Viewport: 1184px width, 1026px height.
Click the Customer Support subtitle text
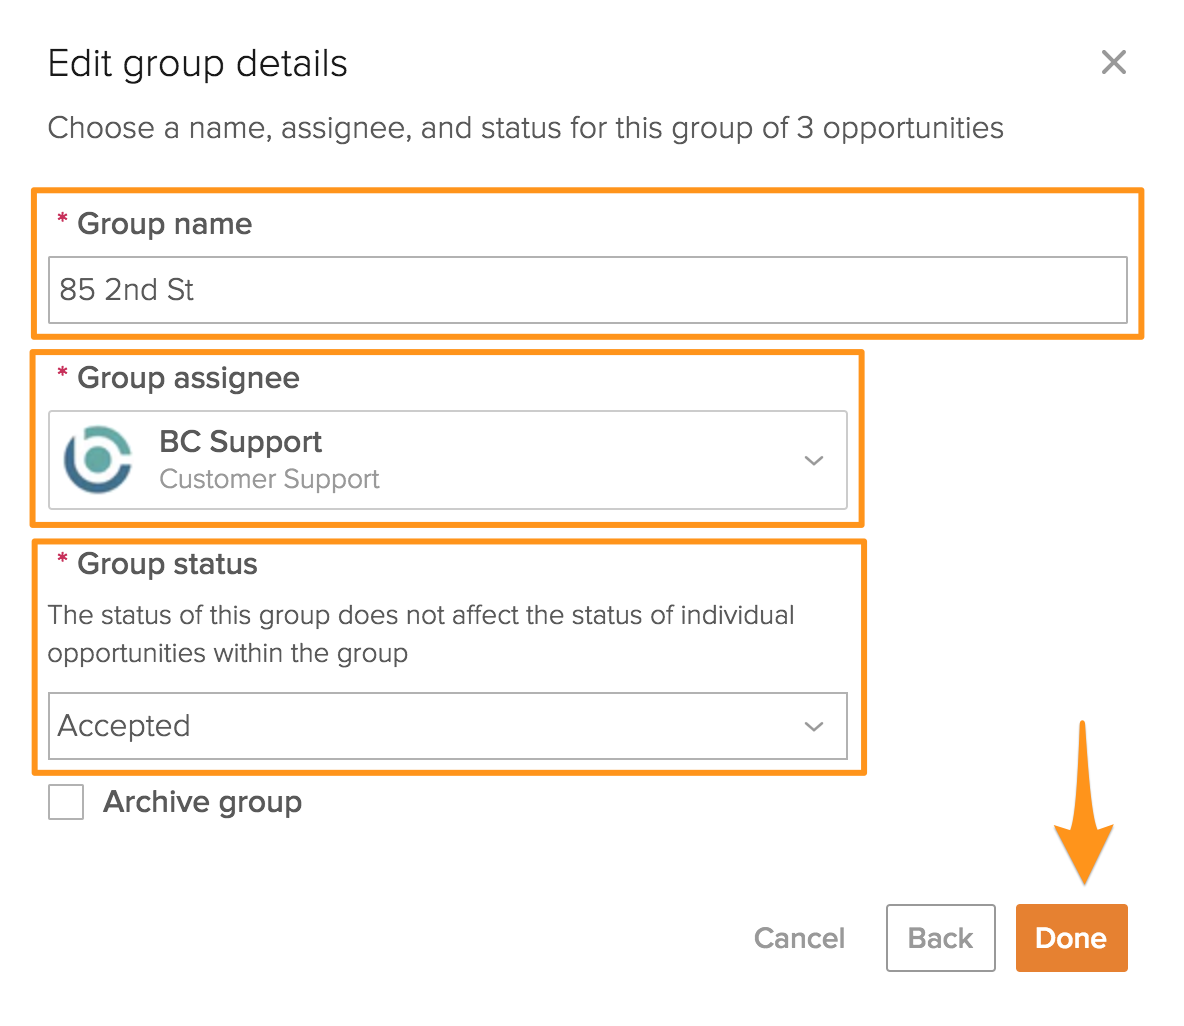pos(269,480)
